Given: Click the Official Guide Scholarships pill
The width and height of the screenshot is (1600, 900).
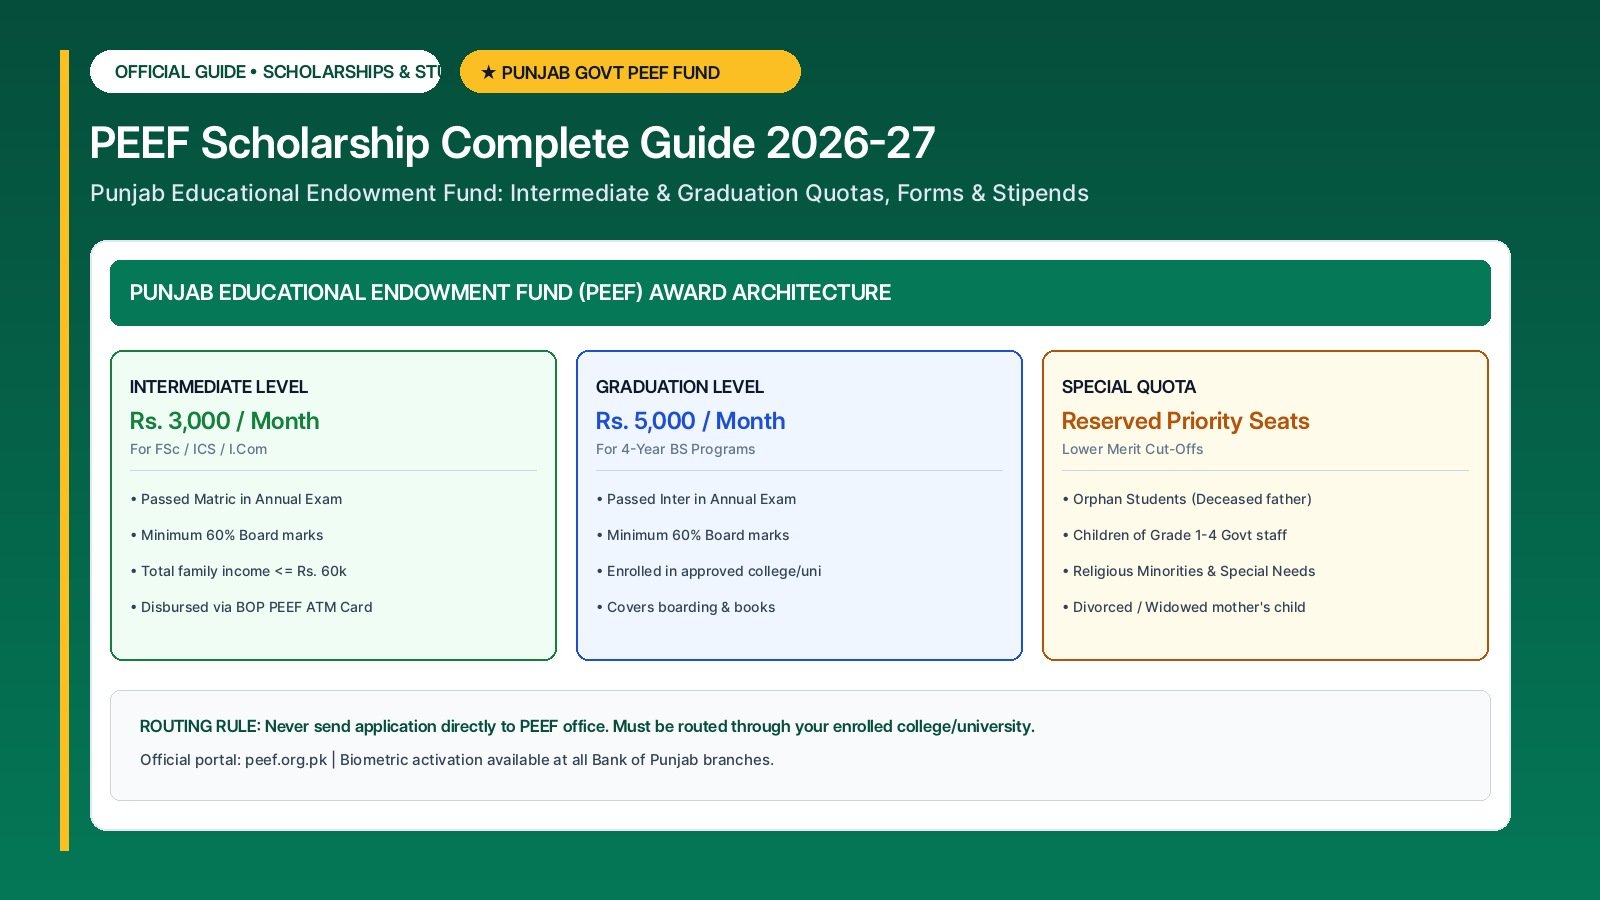Looking at the screenshot, I should click(x=265, y=72).
